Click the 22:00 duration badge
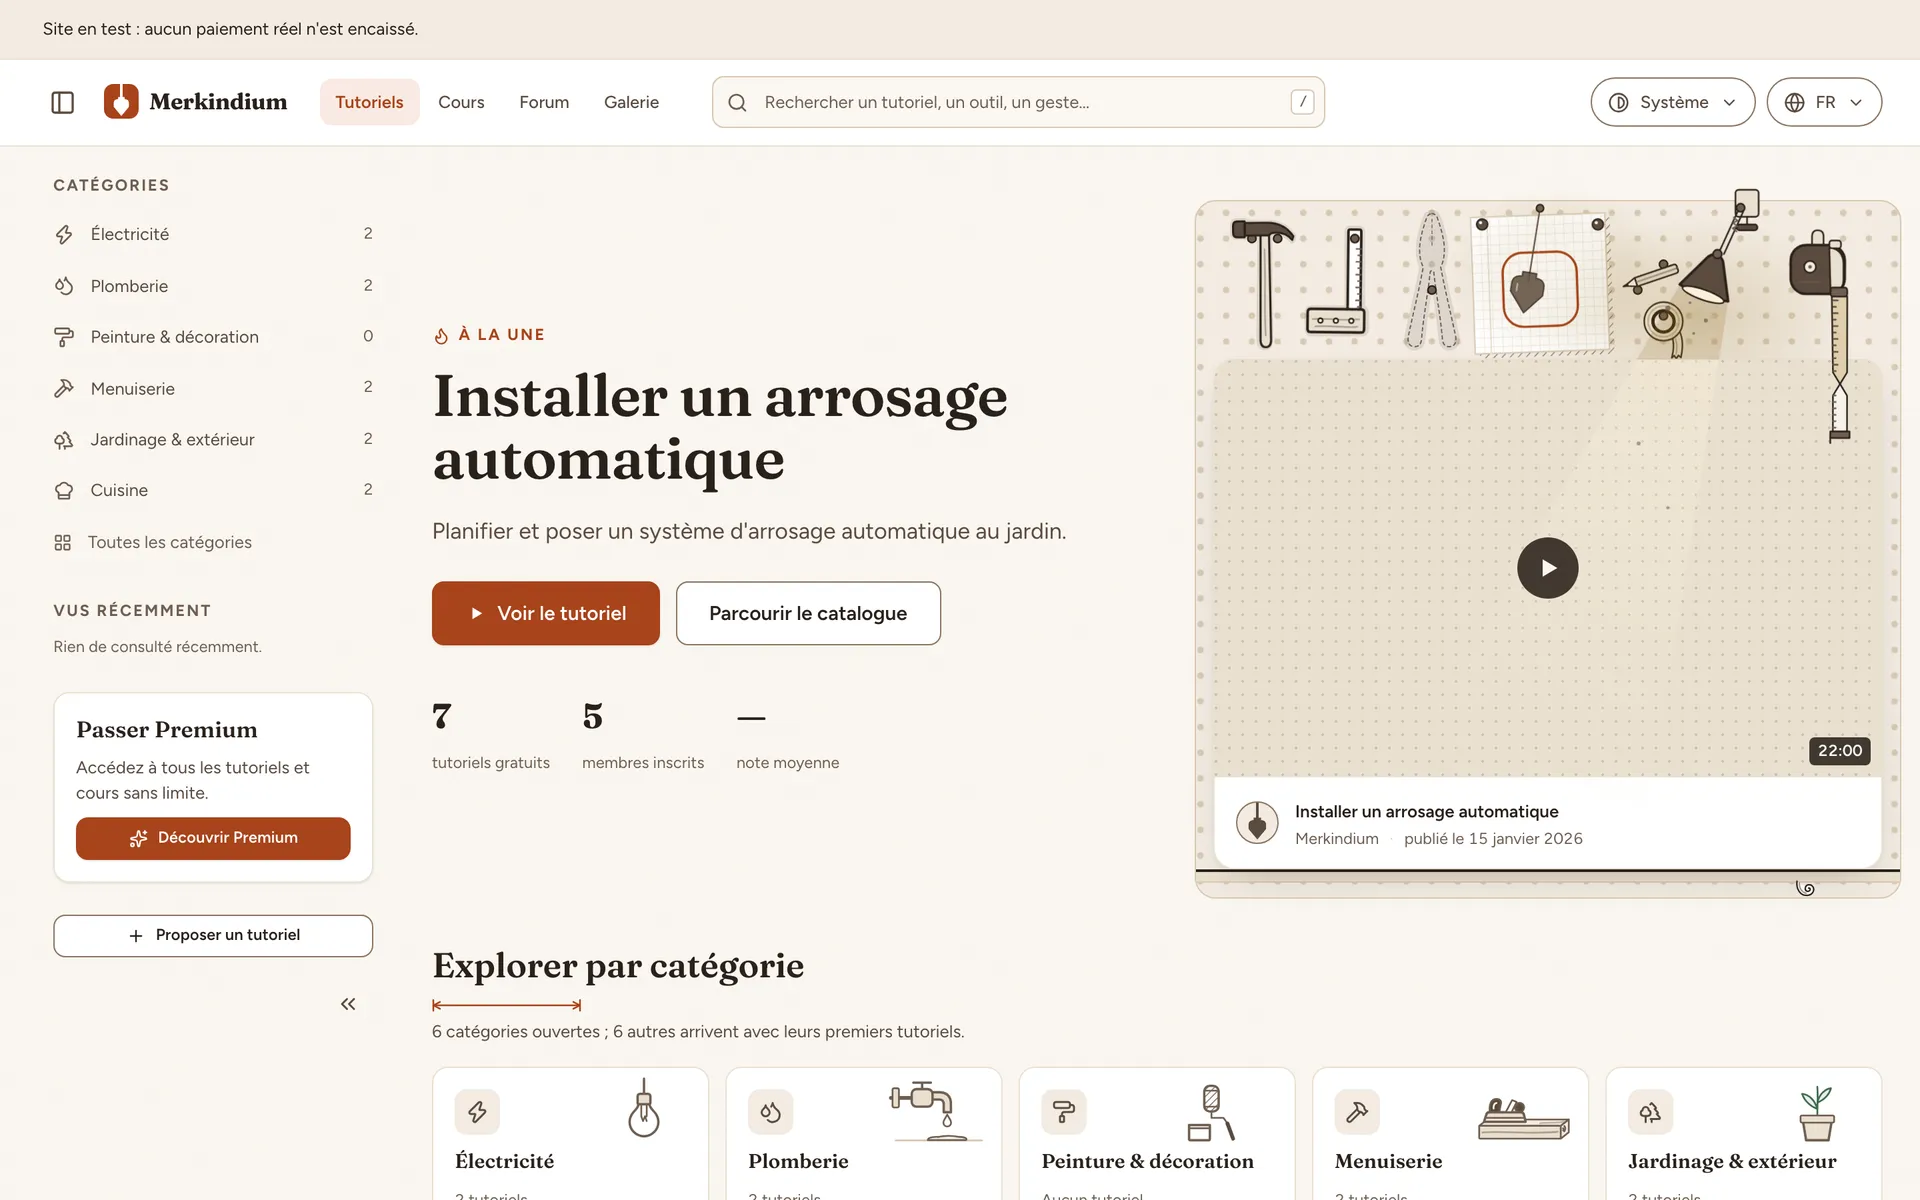The height and width of the screenshot is (1200, 1920). click(x=1839, y=751)
